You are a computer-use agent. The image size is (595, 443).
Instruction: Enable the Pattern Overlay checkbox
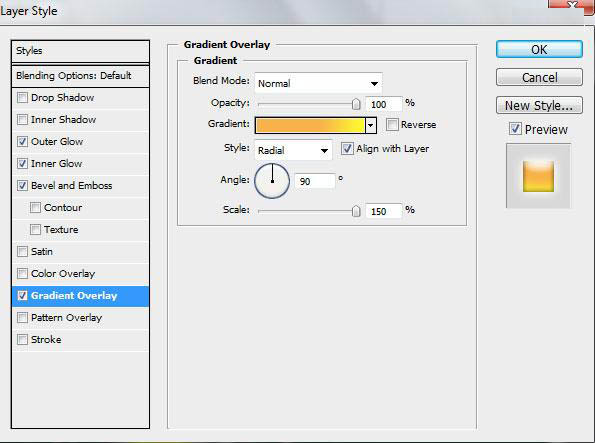tap(22, 318)
